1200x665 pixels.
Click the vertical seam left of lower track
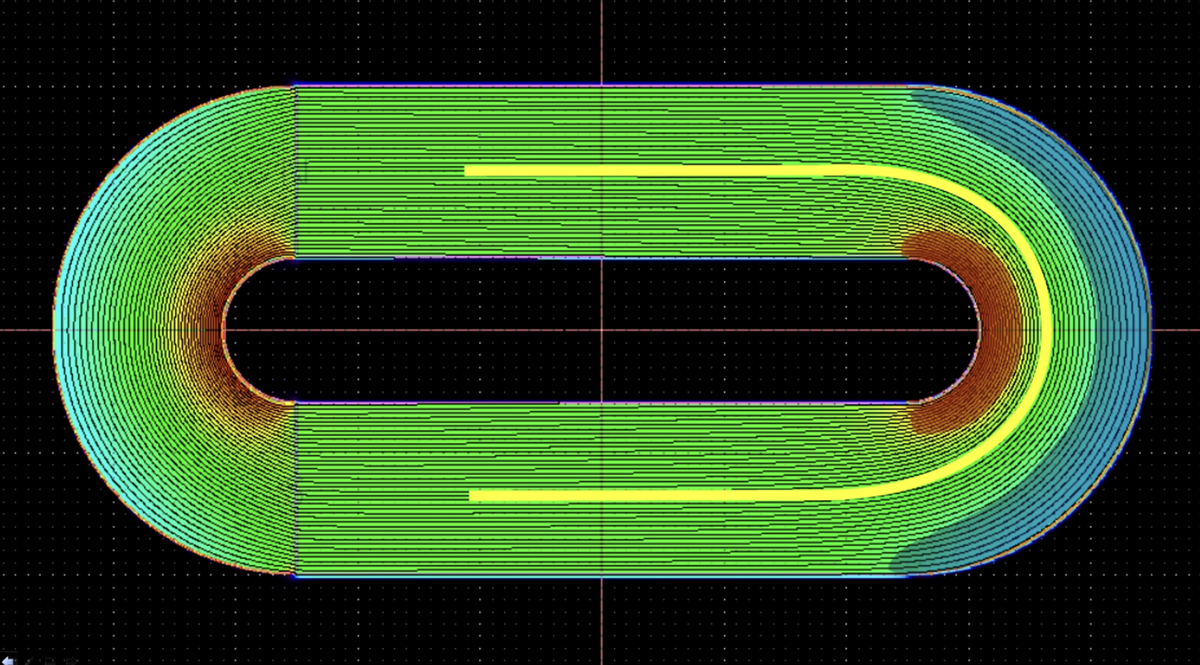pos(296,489)
